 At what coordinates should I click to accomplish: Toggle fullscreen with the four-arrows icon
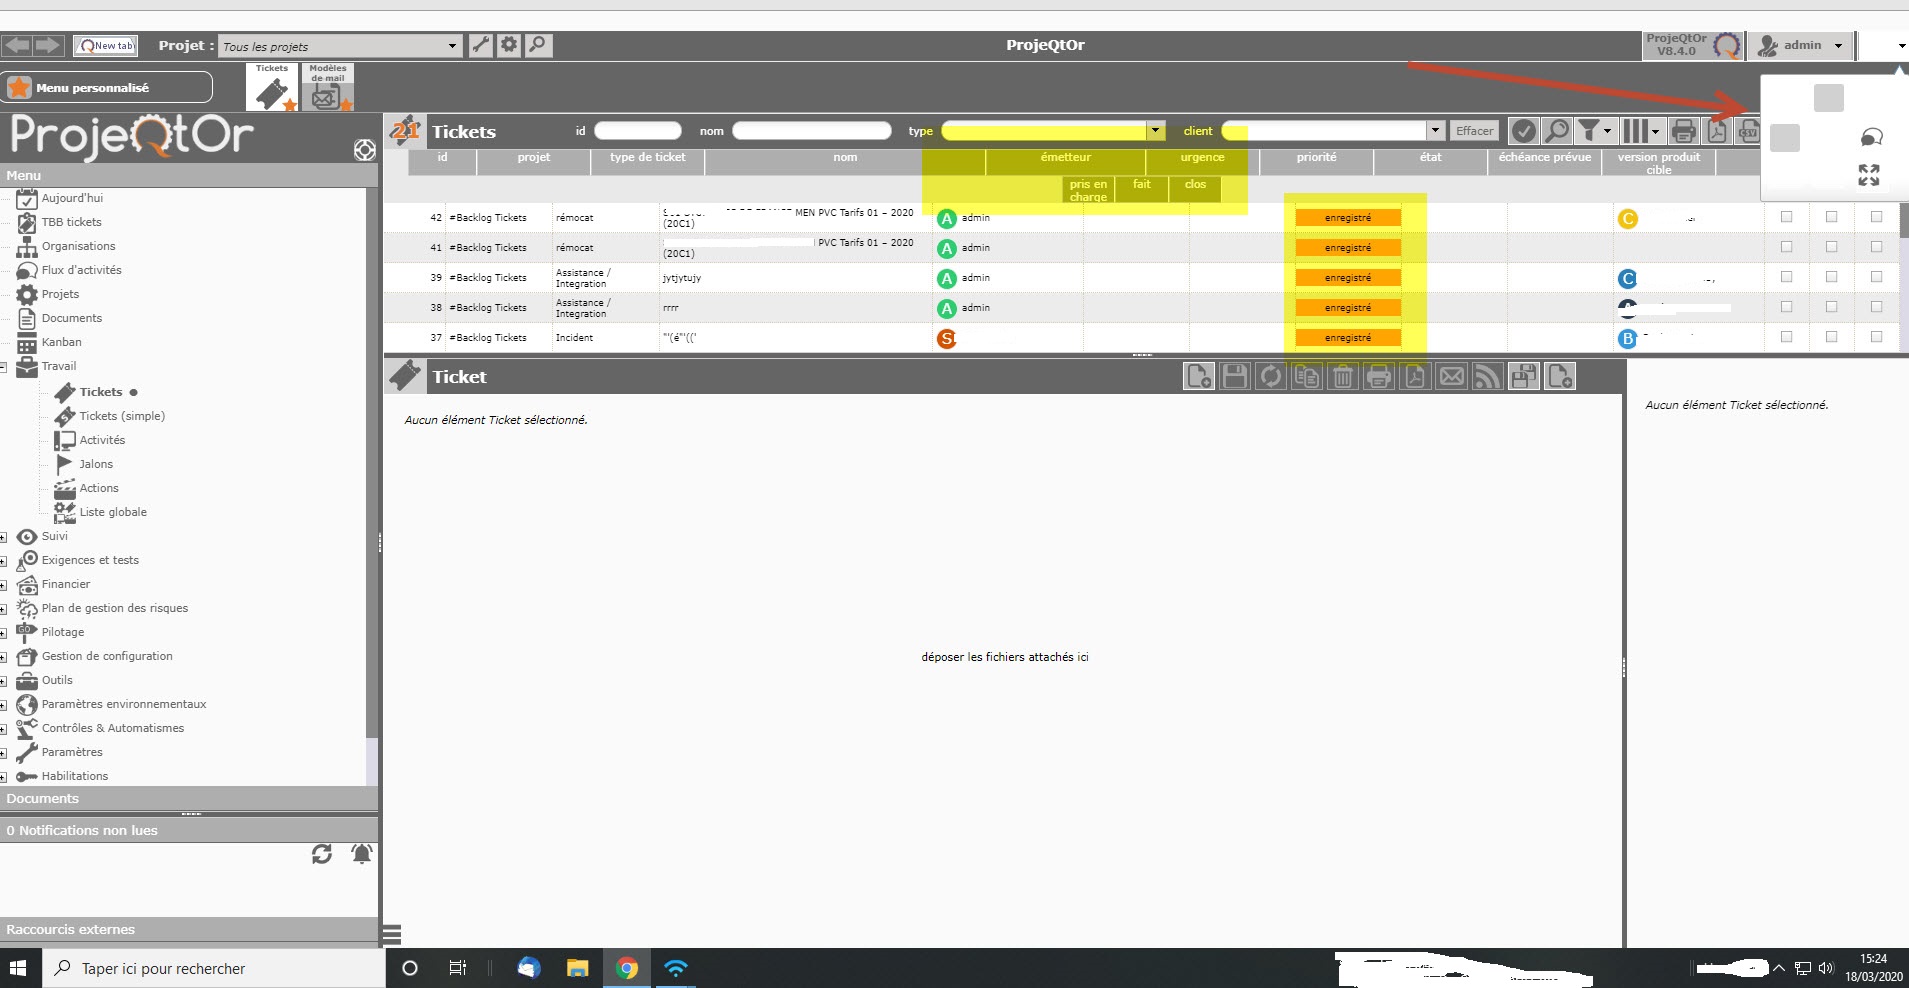click(1868, 175)
